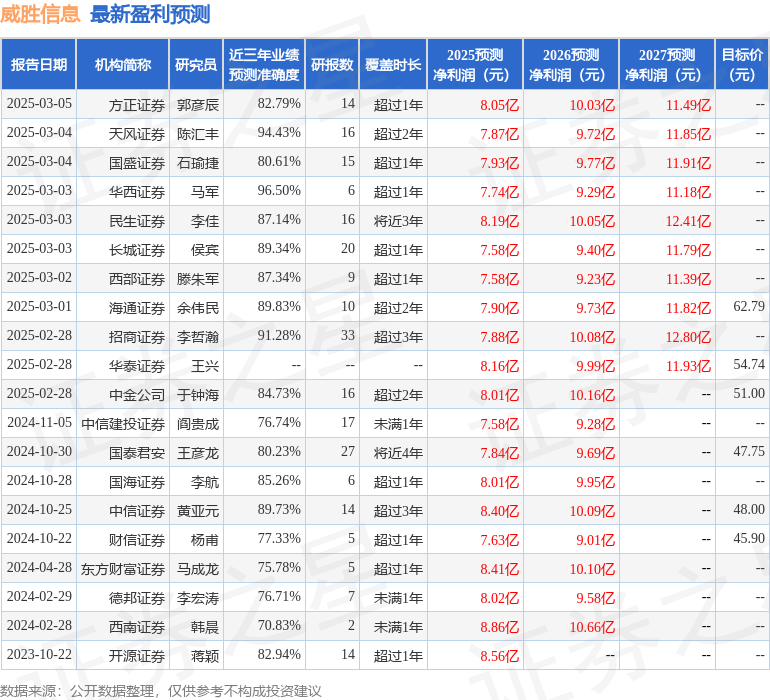Click analyst 滕朱军

pyautogui.click(x=198, y=279)
